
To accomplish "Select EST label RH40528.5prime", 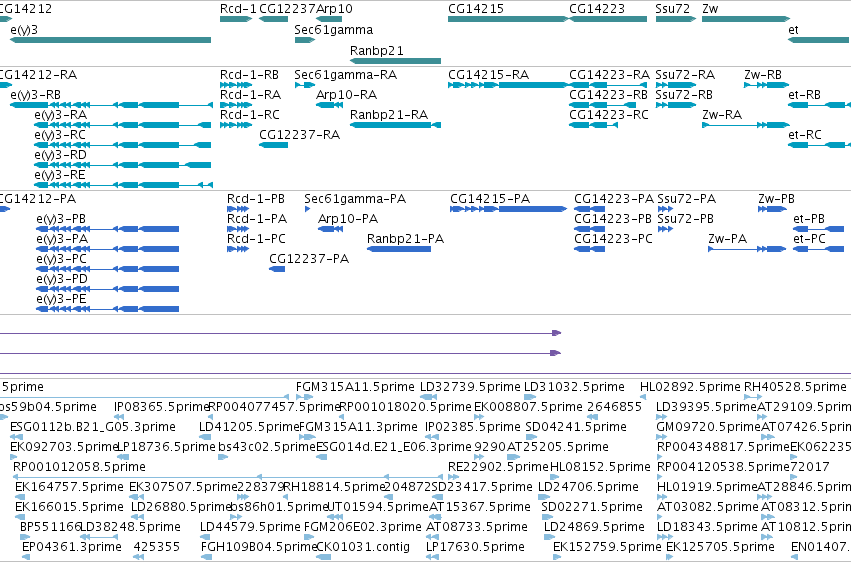I will (x=795, y=387).
